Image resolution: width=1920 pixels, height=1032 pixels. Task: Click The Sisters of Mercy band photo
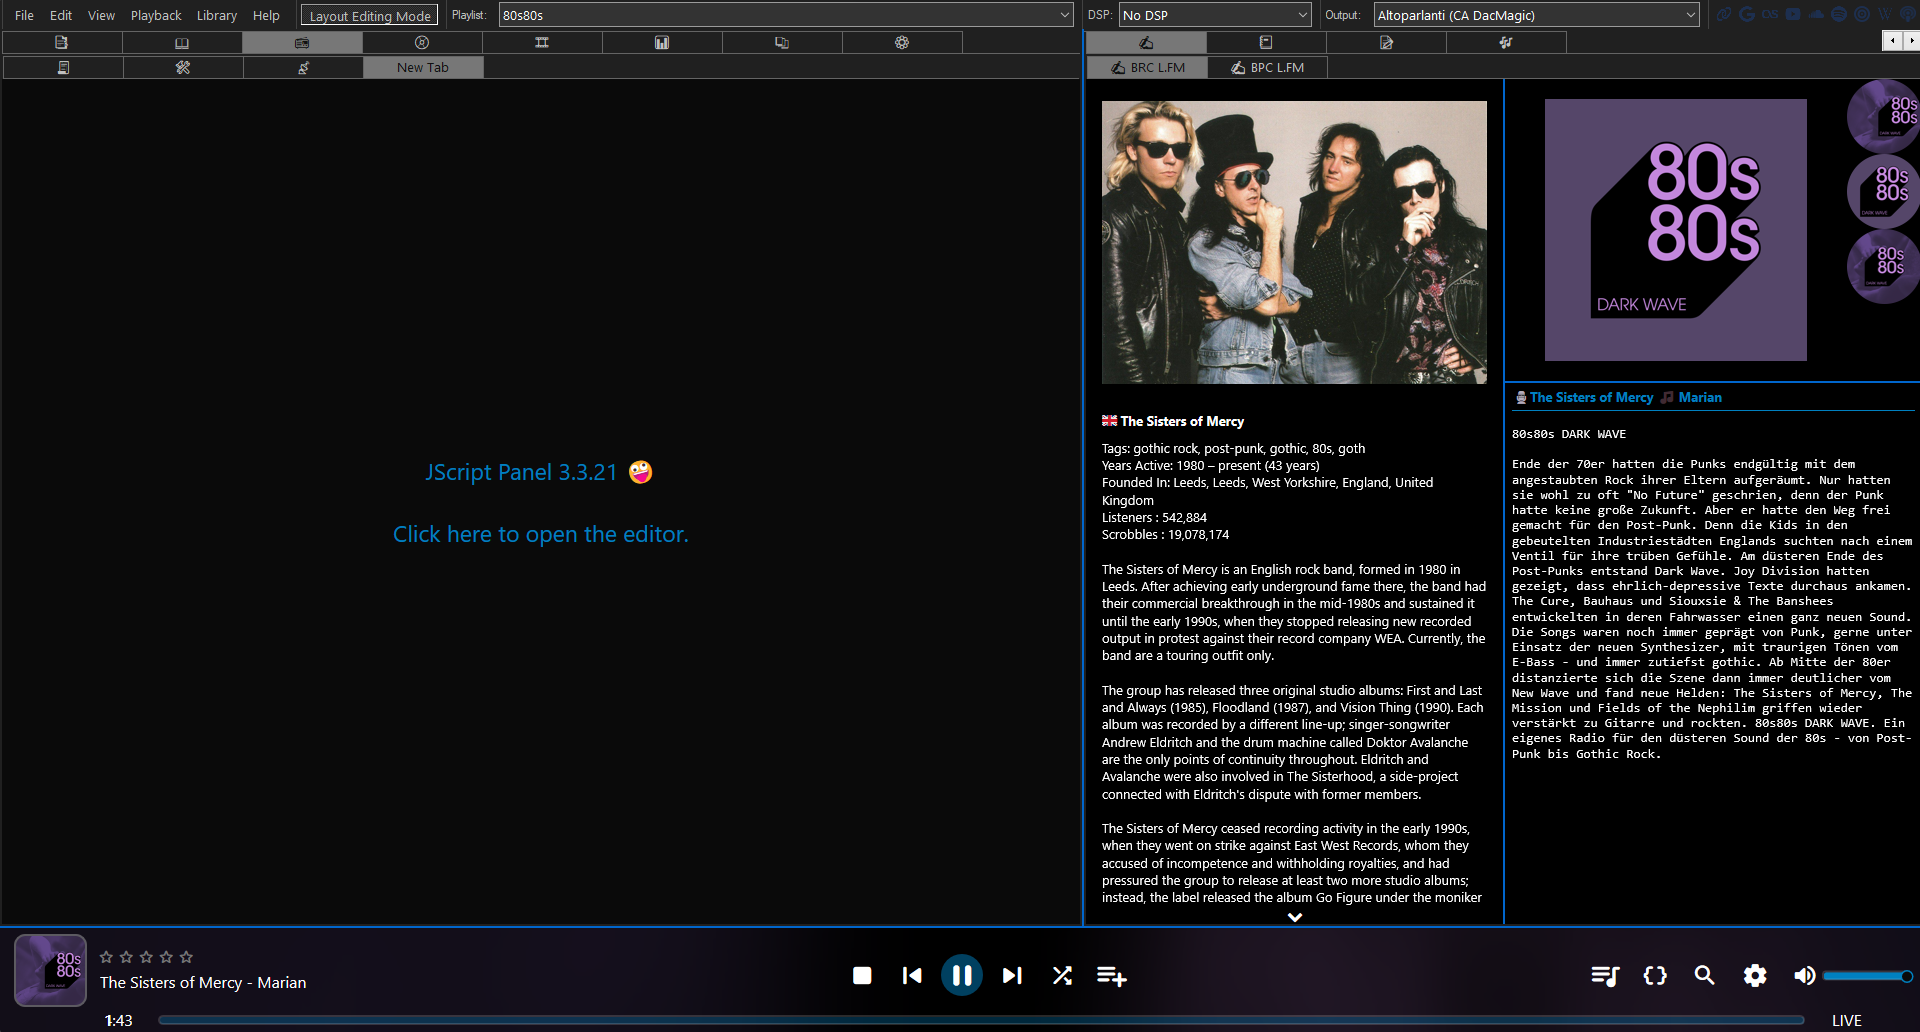click(1294, 242)
